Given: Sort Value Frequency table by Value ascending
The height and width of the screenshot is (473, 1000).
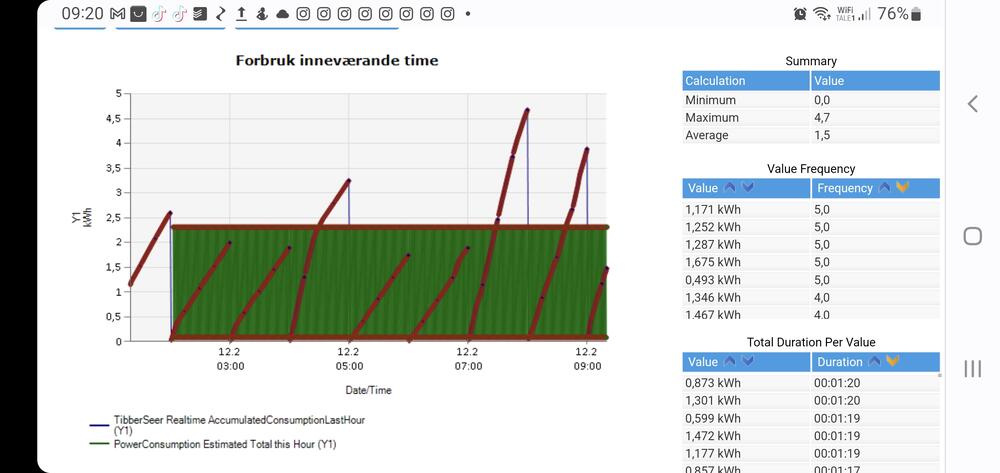Looking at the screenshot, I should tap(730, 188).
